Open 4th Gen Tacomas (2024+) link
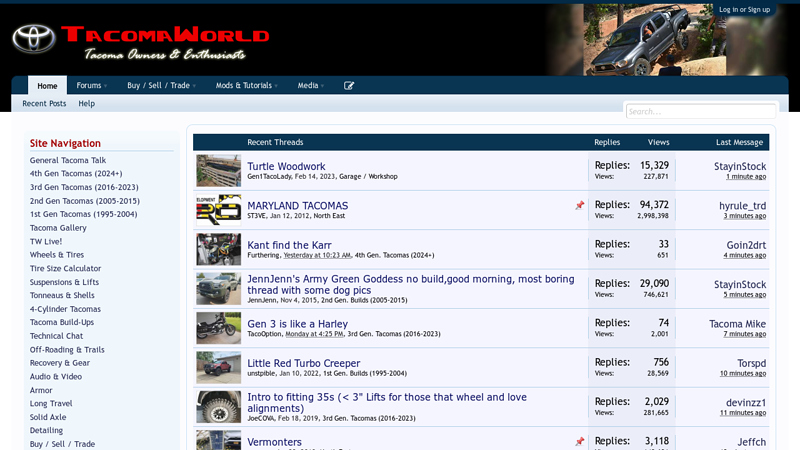800x450 pixels. pyautogui.click(x=76, y=173)
